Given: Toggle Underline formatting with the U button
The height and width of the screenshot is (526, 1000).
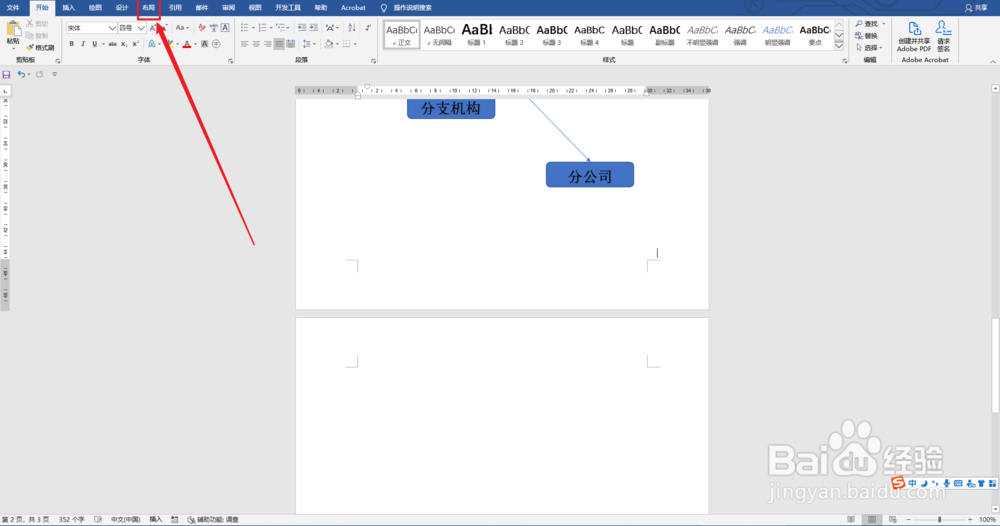Looking at the screenshot, I should click(x=94, y=44).
